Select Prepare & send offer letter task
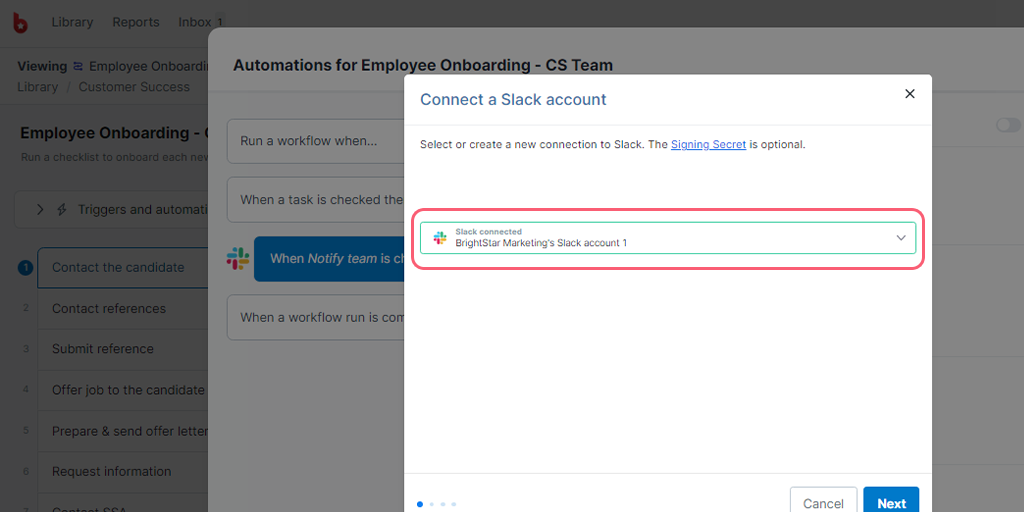 tap(123, 431)
